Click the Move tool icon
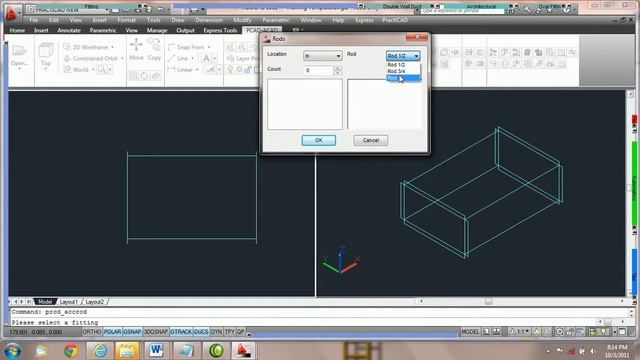640x360 pixels. click(136, 44)
